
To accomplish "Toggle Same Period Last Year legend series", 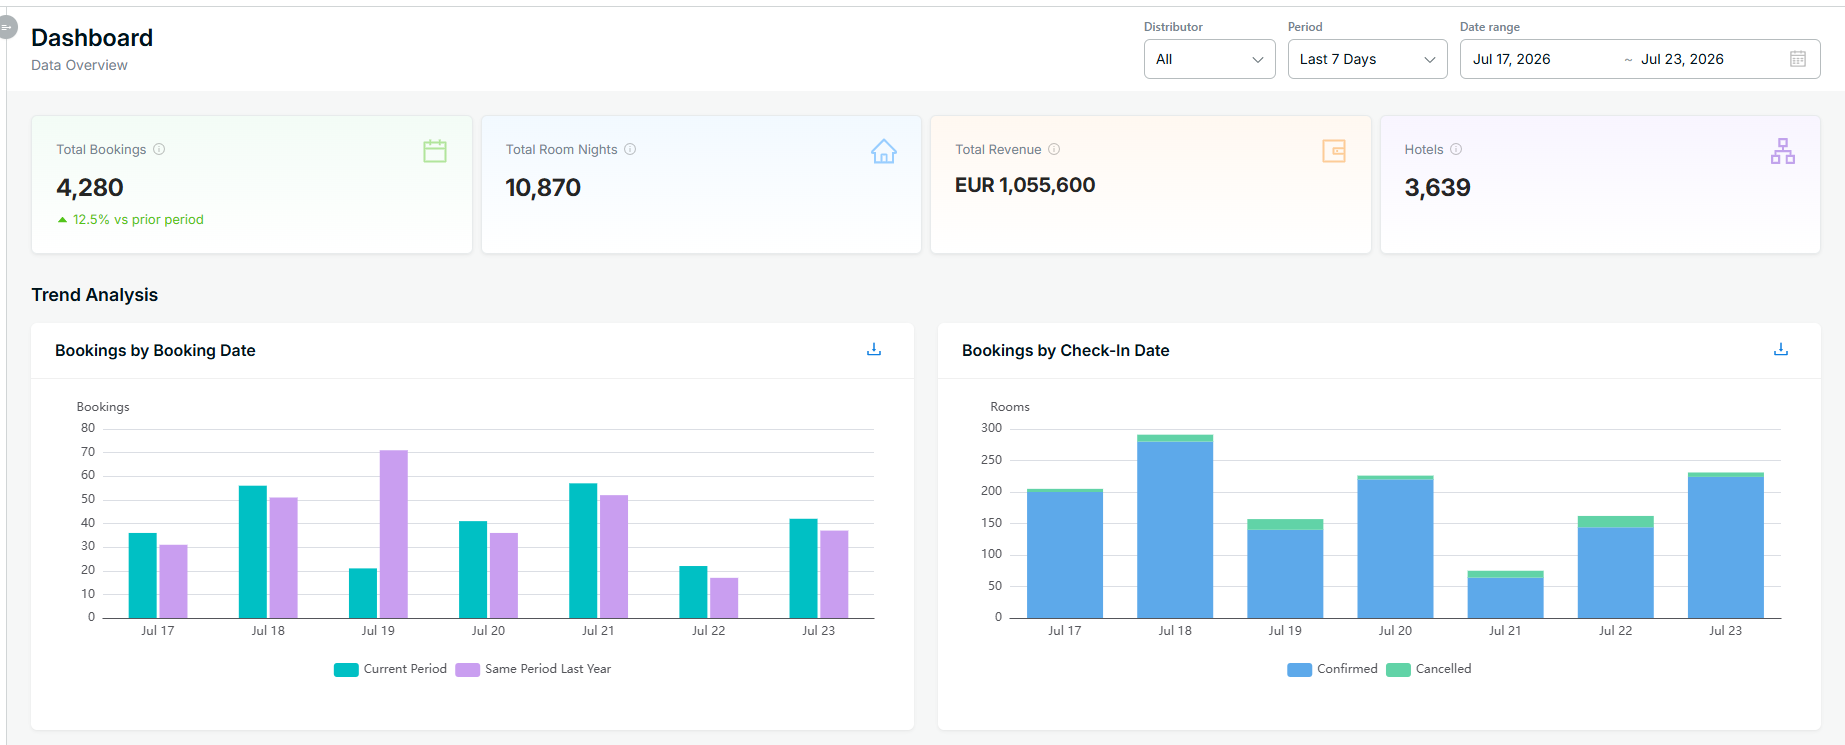I will coord(533,669).
